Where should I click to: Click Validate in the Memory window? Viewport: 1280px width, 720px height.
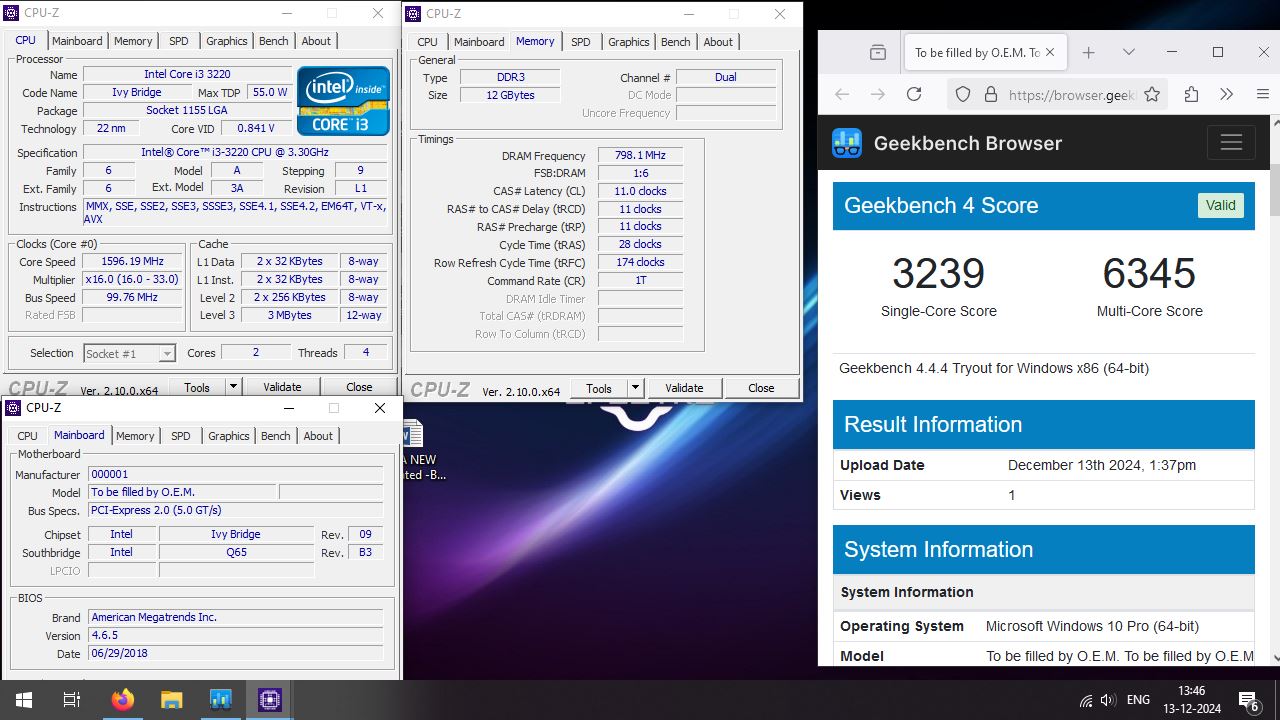pos(684,388)
